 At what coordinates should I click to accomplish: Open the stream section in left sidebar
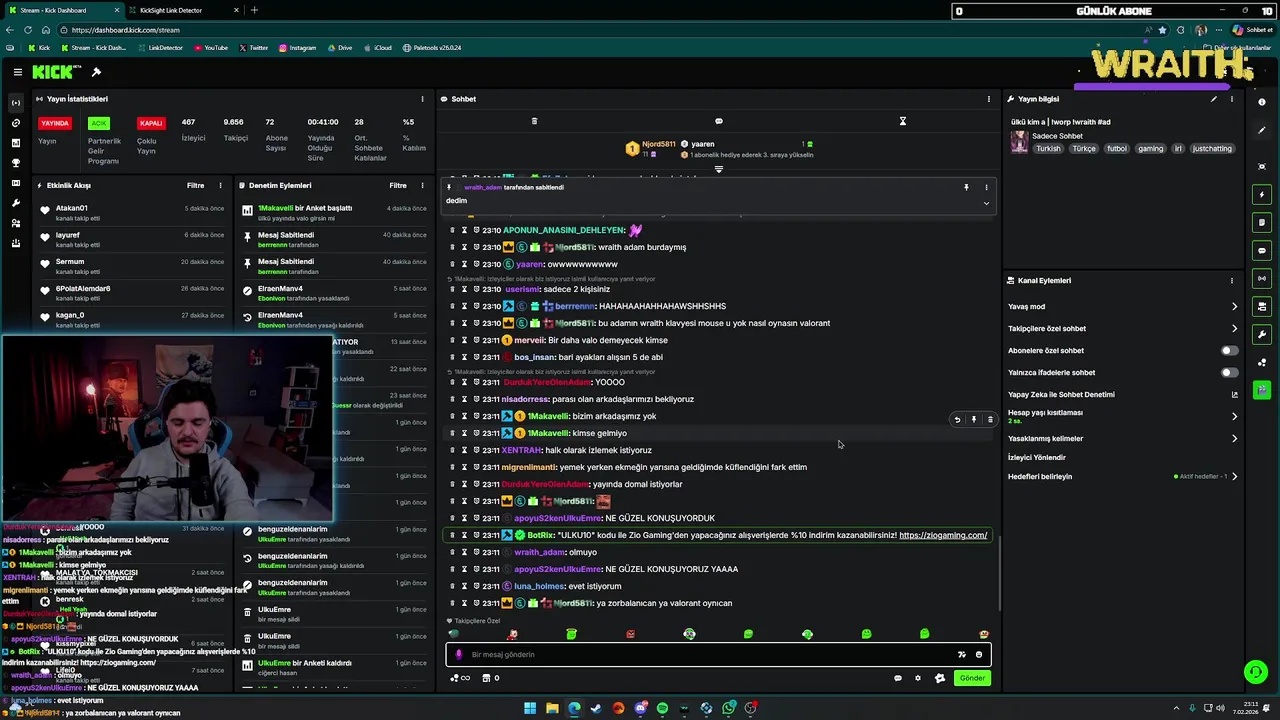tap(15, 103)
